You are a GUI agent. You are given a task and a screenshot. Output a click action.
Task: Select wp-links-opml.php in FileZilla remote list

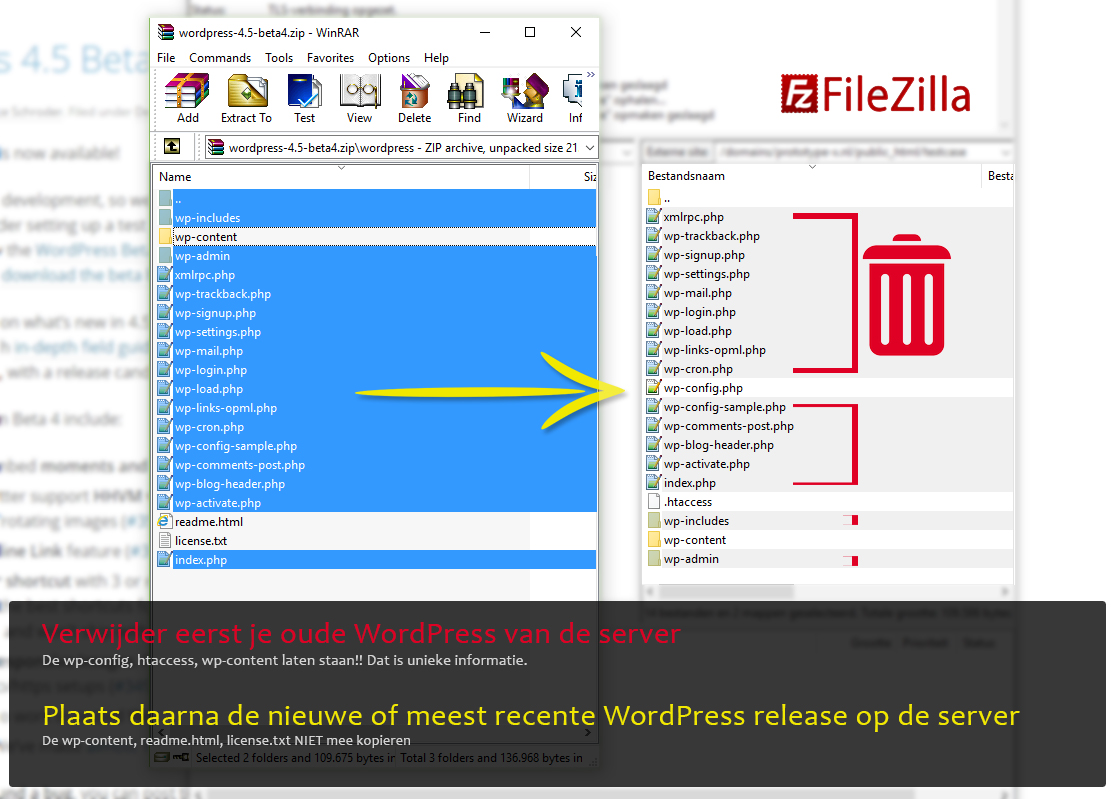click(x=828, y=350)
